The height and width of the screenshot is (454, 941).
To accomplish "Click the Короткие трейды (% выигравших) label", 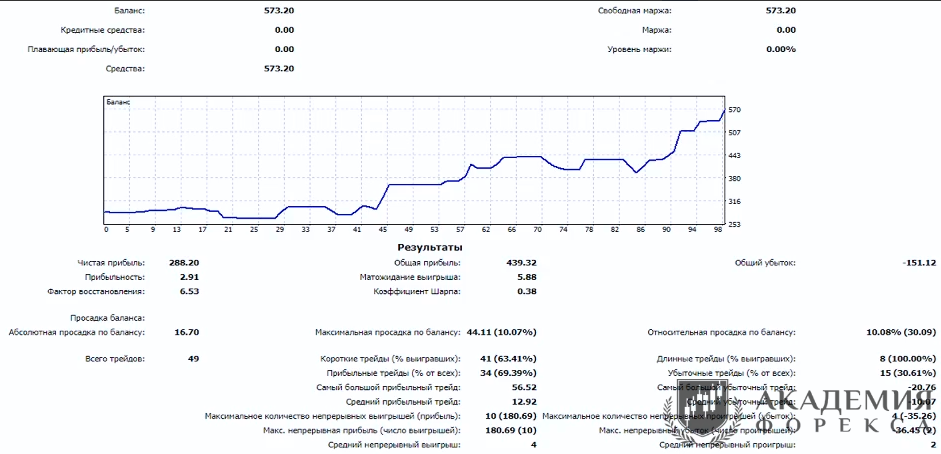I will 390,358.
